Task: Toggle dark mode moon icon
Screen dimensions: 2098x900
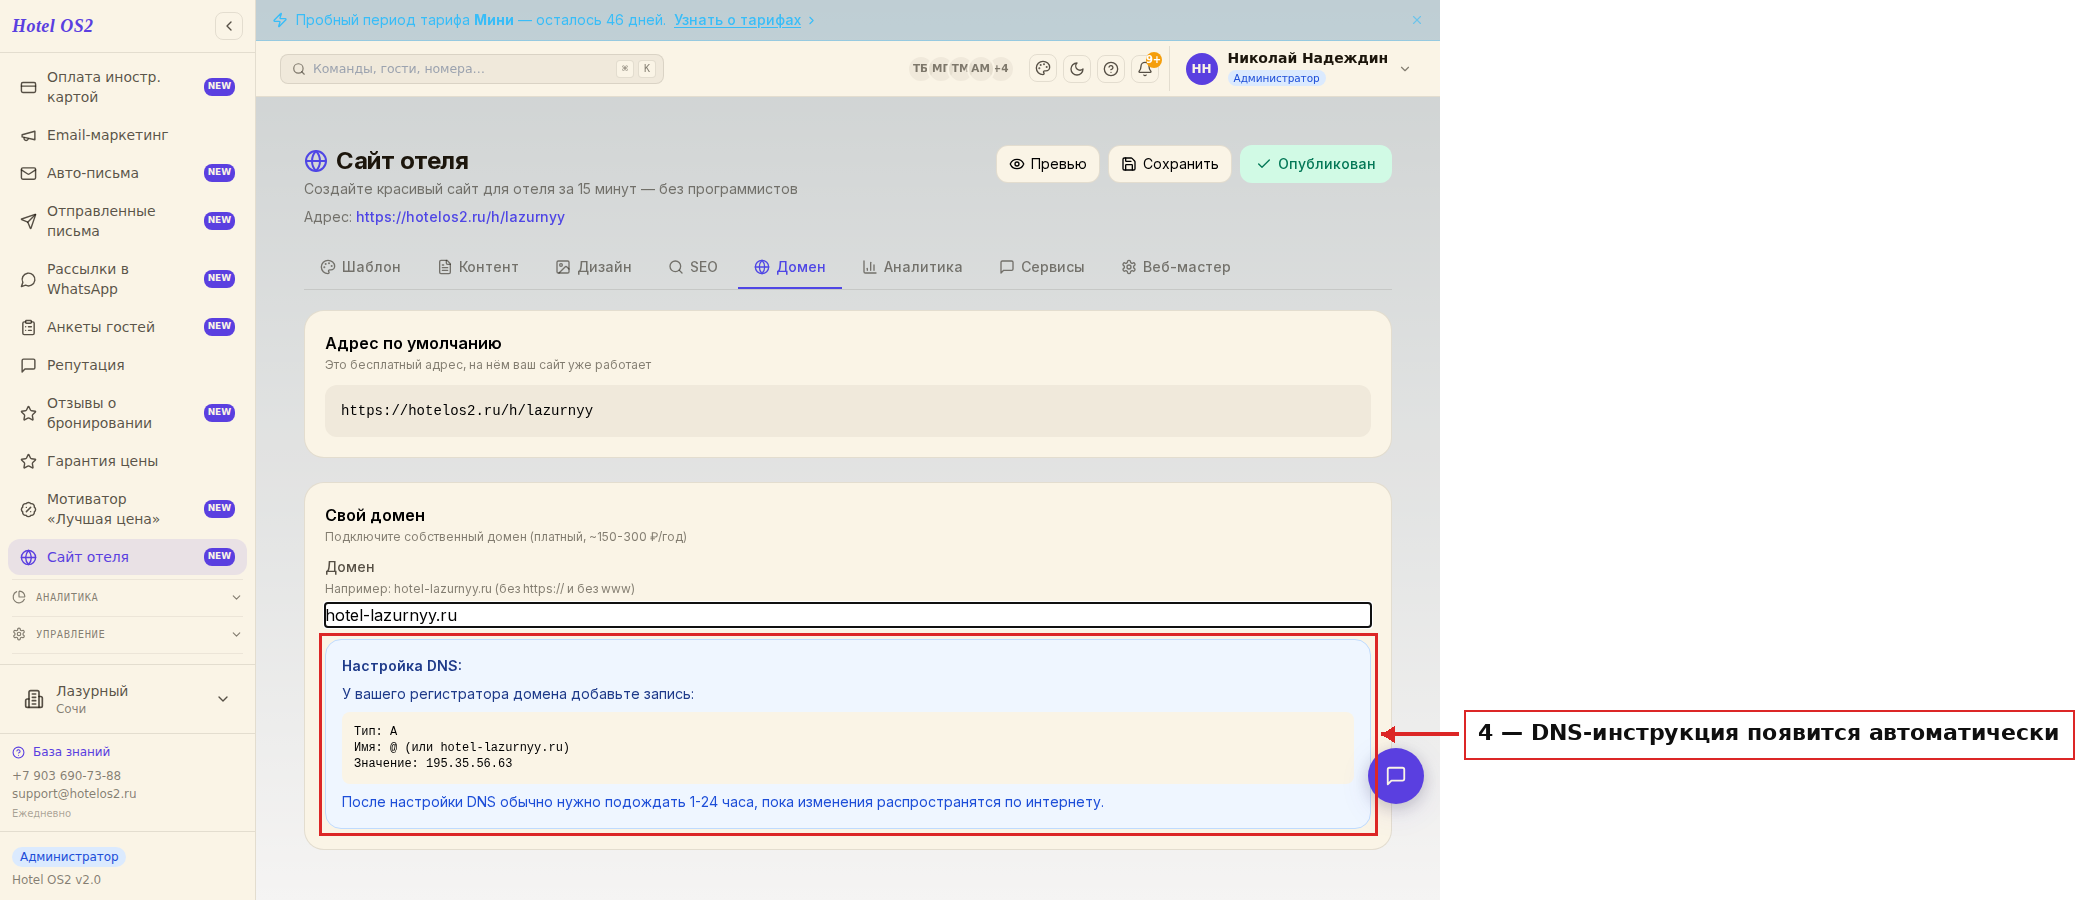Action: click(x=1077, y=69)
